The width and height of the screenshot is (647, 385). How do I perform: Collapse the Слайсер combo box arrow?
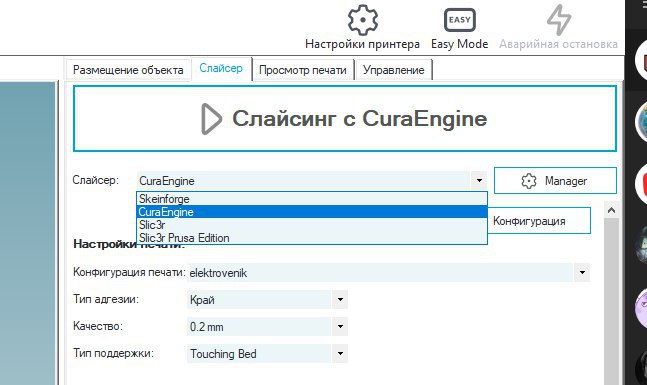479,181
